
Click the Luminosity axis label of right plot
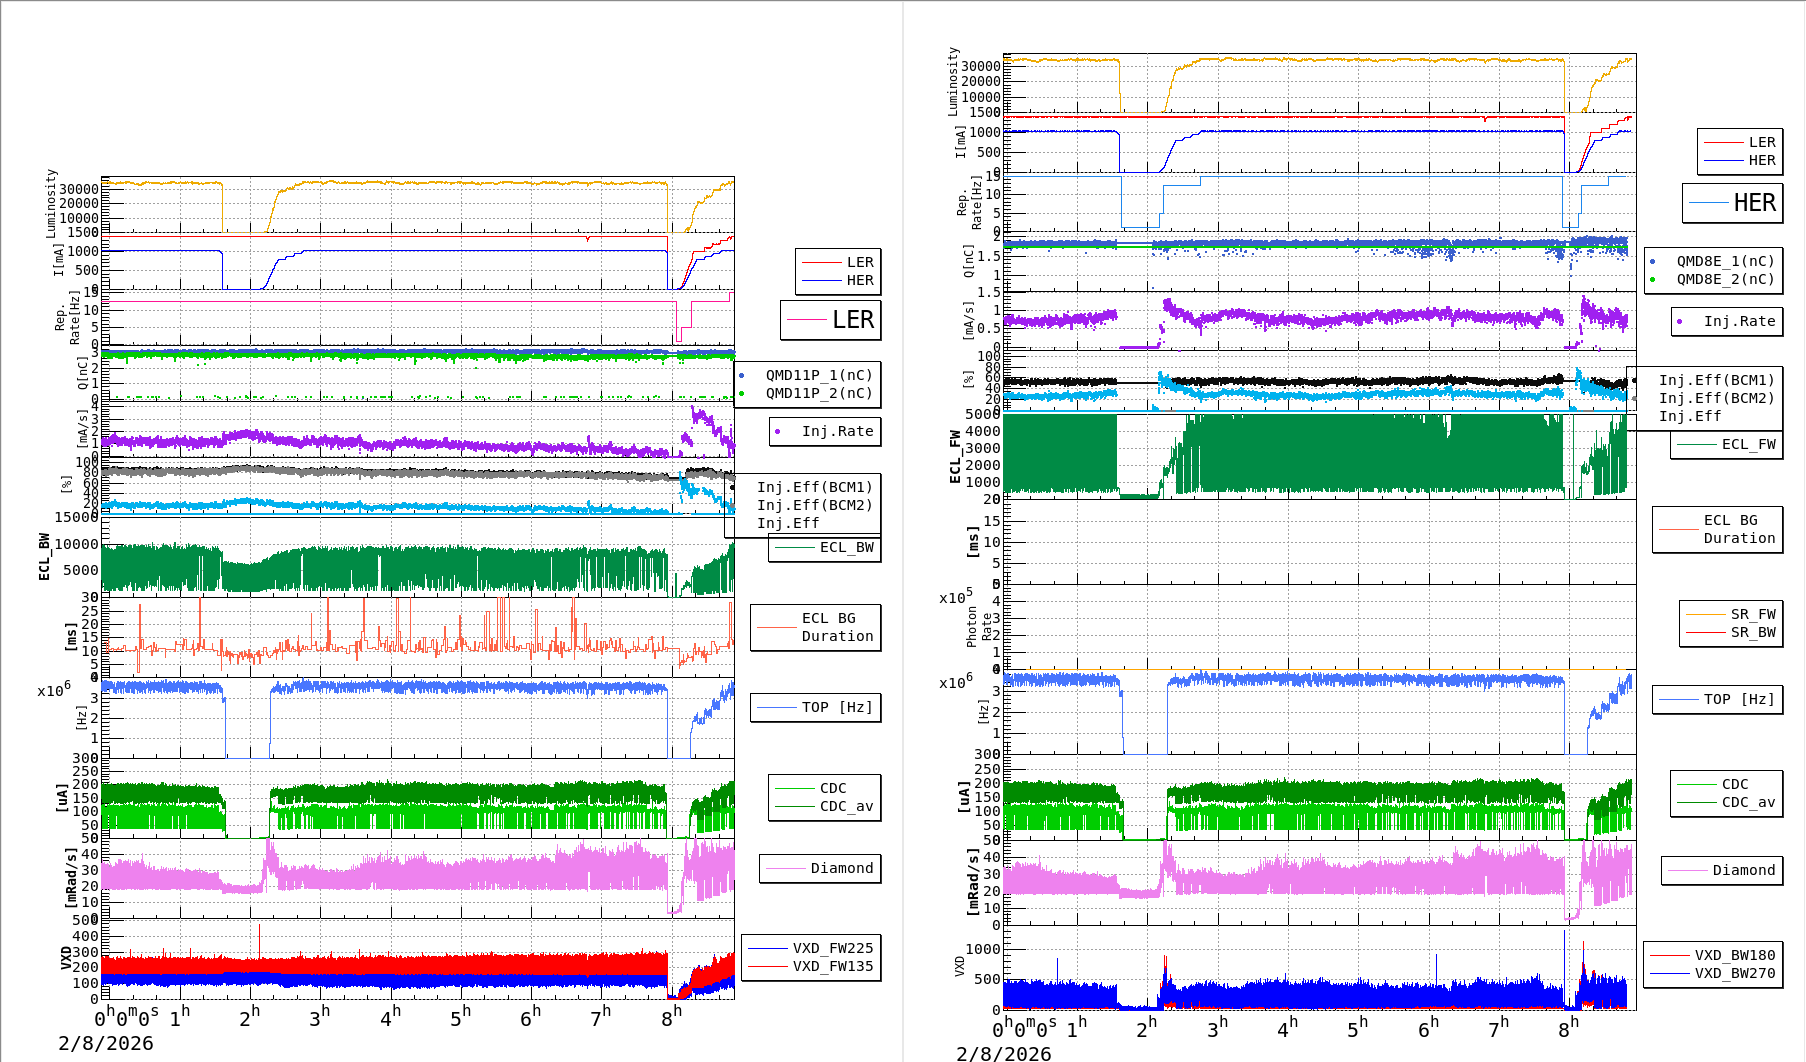pyautogui.click(x=953, y=81)
